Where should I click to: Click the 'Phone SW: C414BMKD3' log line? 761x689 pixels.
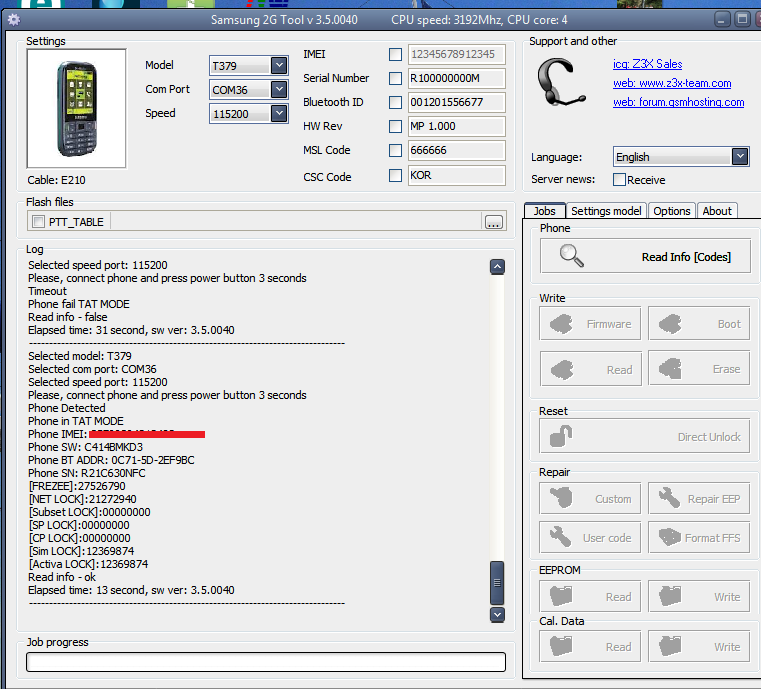[85, 447]
